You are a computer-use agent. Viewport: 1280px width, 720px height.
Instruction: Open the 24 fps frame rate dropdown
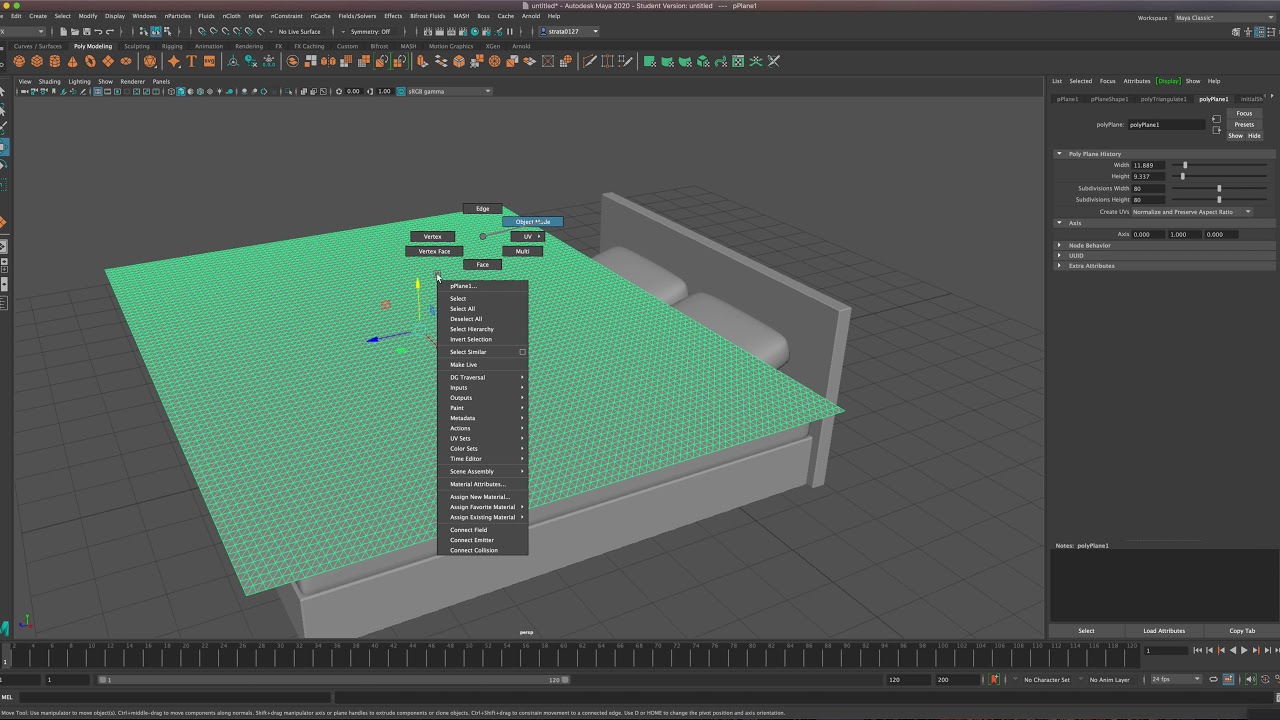(x=1175, y=679)
